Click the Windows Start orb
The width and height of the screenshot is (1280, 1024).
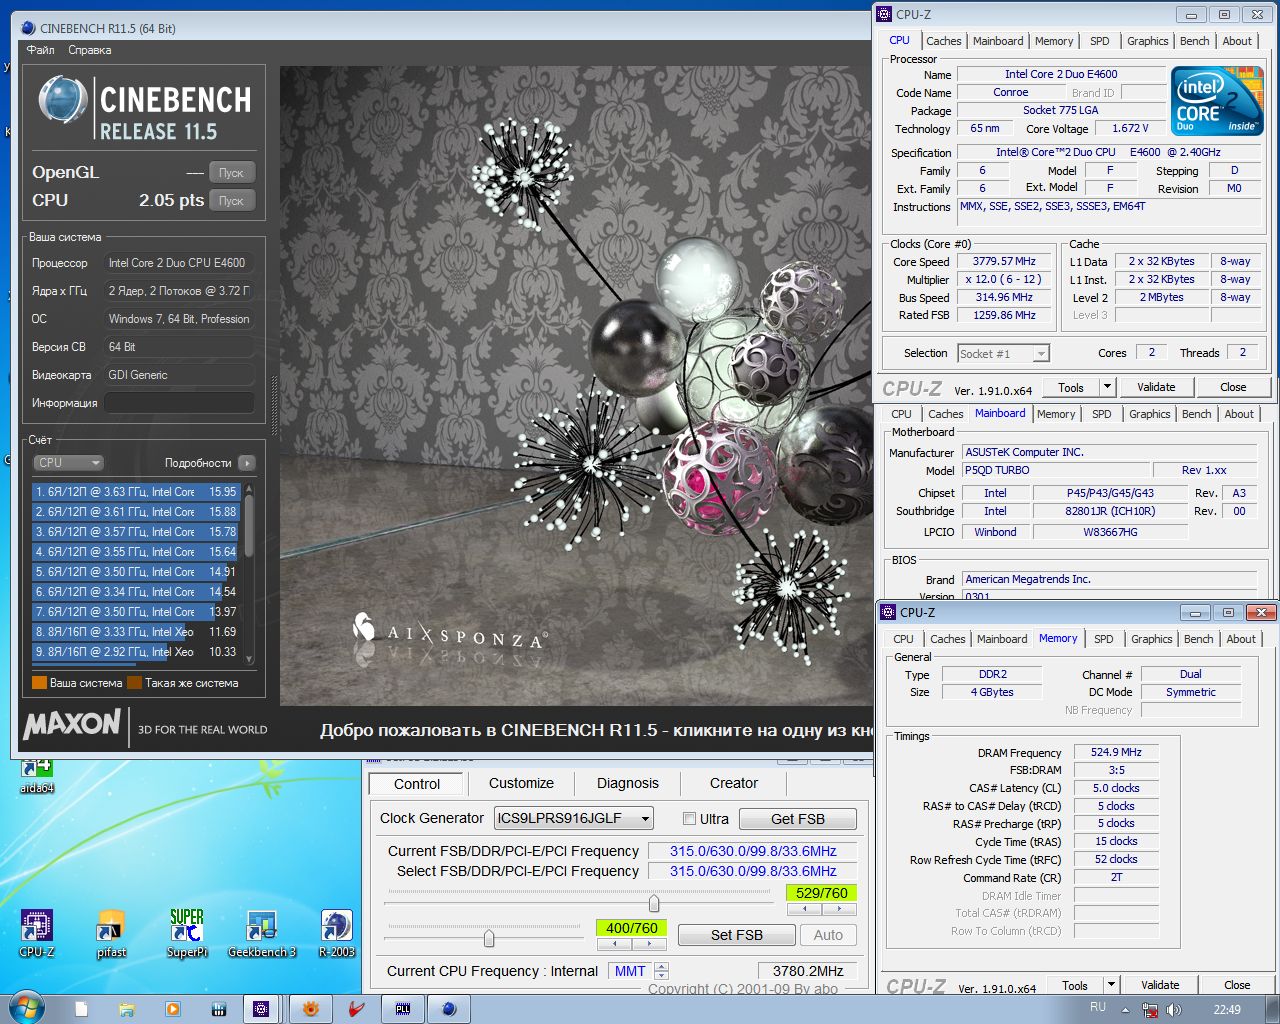[25, 1008]
